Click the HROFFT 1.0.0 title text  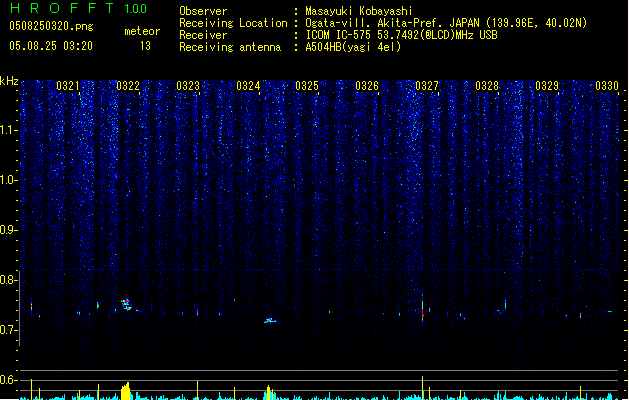tap(79, 8)
